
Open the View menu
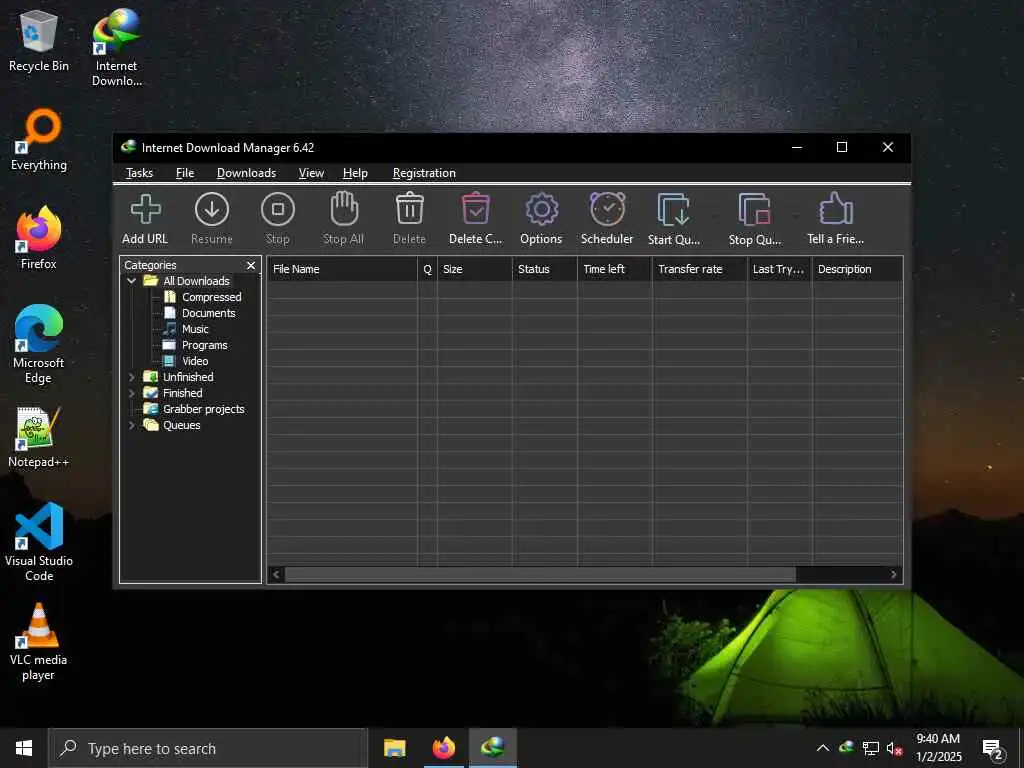click(311, 173)
